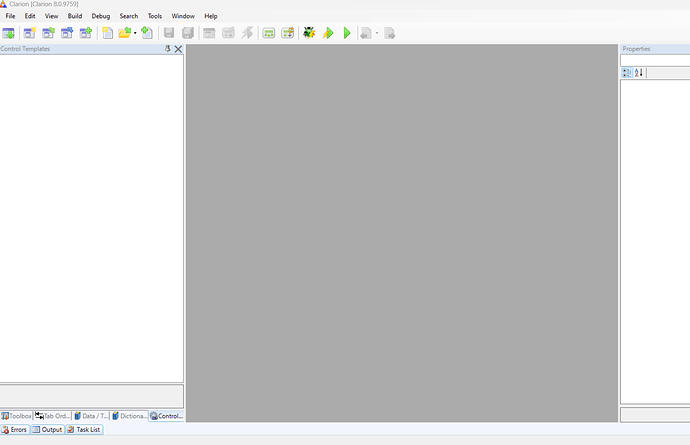Expand the navigate-back dropdown arrow
690x445 pixels.
(x=376, y=33)
